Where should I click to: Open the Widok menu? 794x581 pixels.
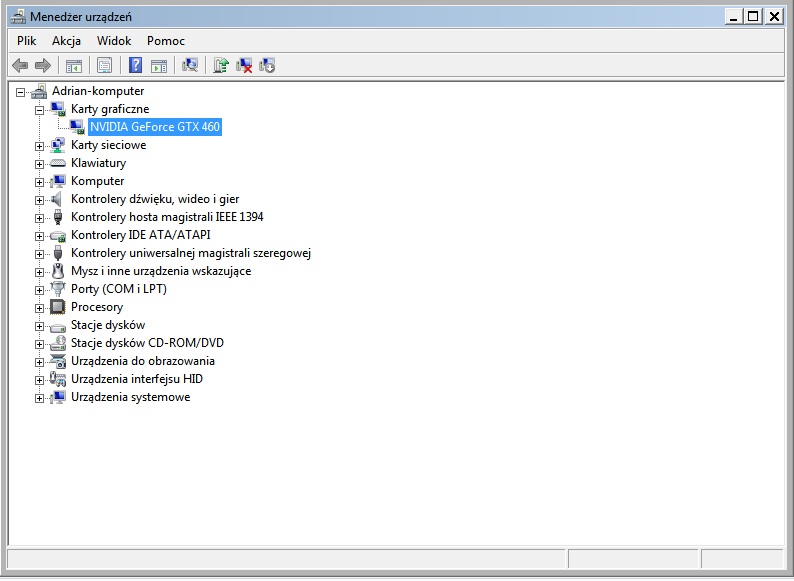pos(114,41)
